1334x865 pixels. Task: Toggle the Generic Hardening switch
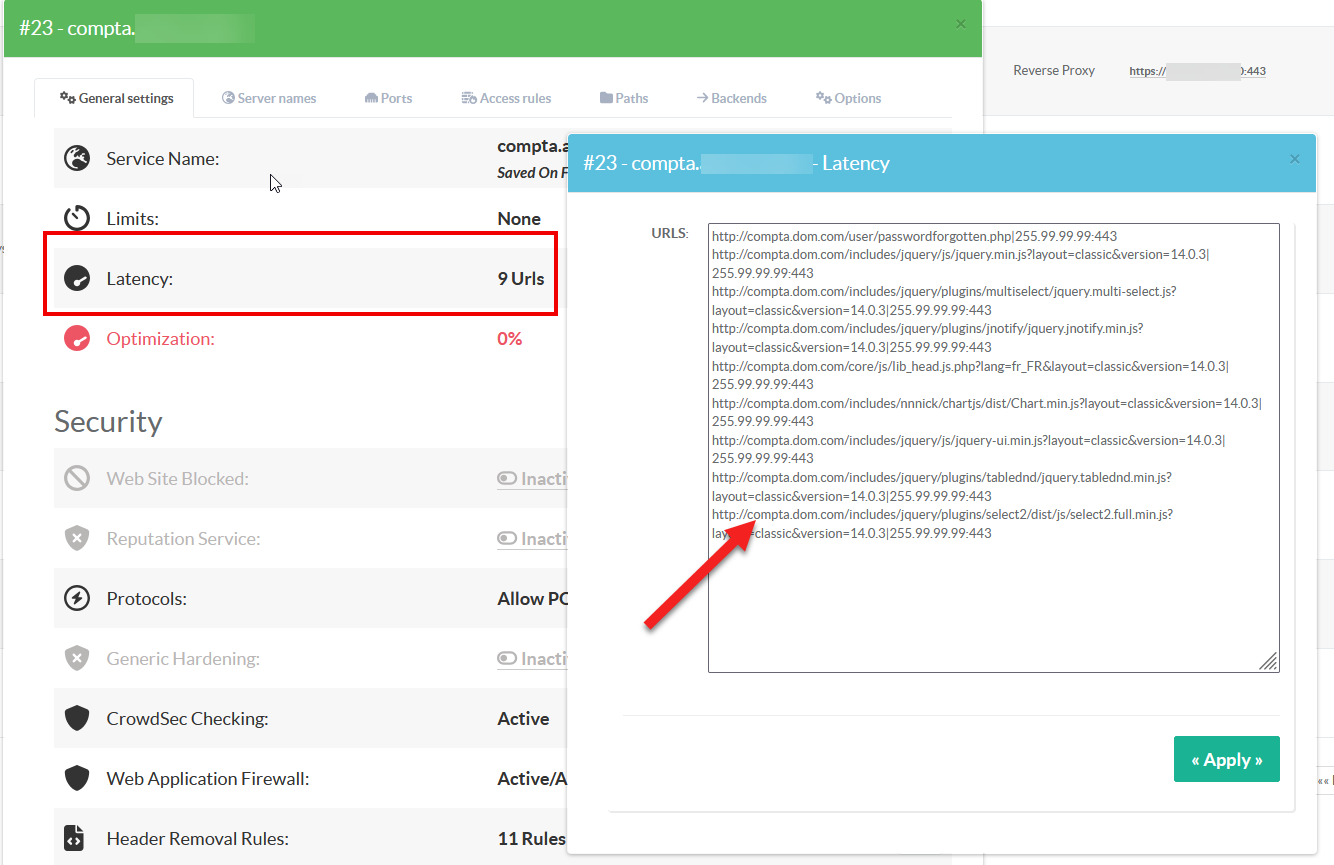tap(508, 659)
